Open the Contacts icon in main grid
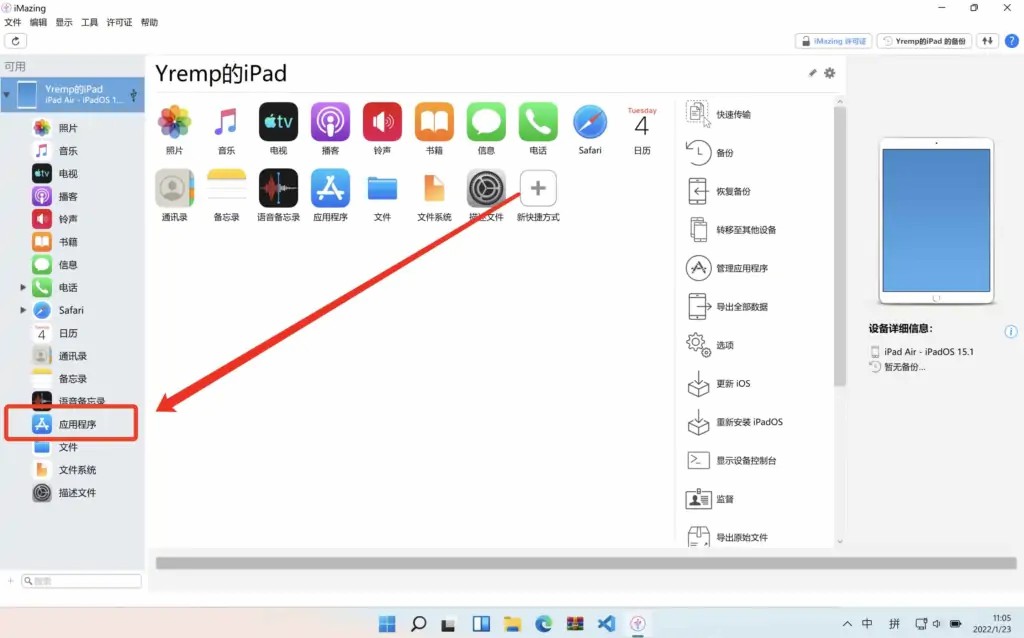Image resolution: width=1024 pixels, height=638 pixels. [x=174, y=188]
